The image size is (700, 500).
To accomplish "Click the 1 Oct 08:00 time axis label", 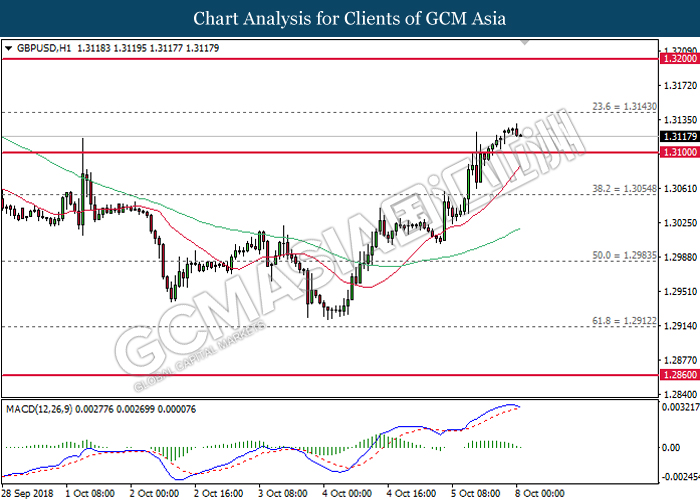I will 90,493.
